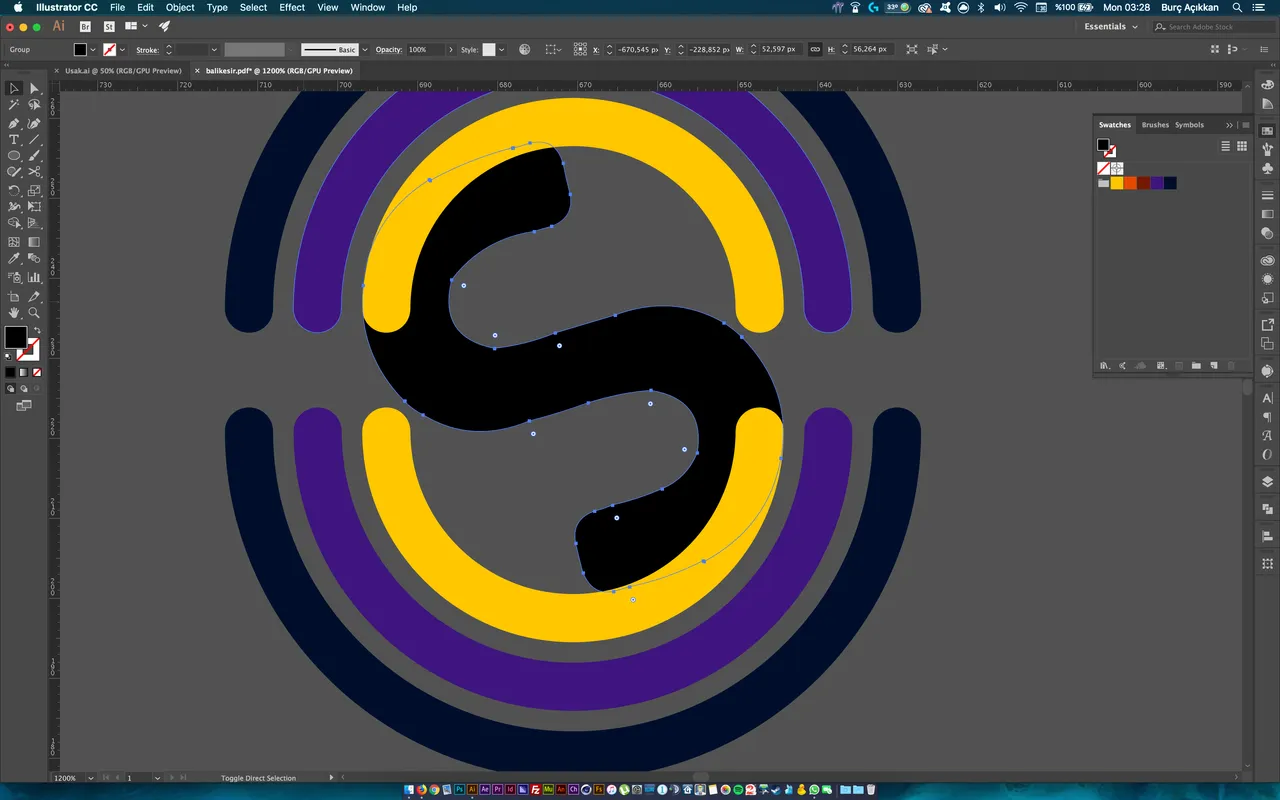Open the Object menu

click(x=180, y=7)
